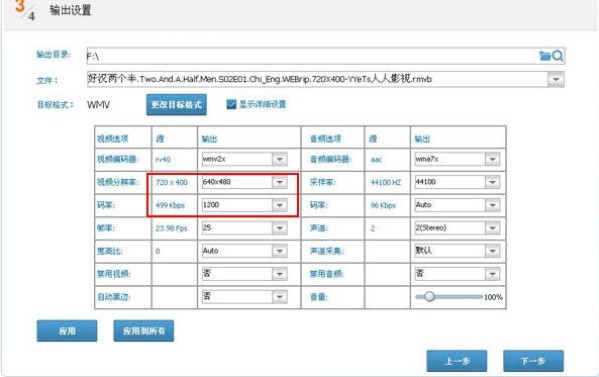Click the 更改目标格式 button
This screenshot has width=599, height=377.
176,105
